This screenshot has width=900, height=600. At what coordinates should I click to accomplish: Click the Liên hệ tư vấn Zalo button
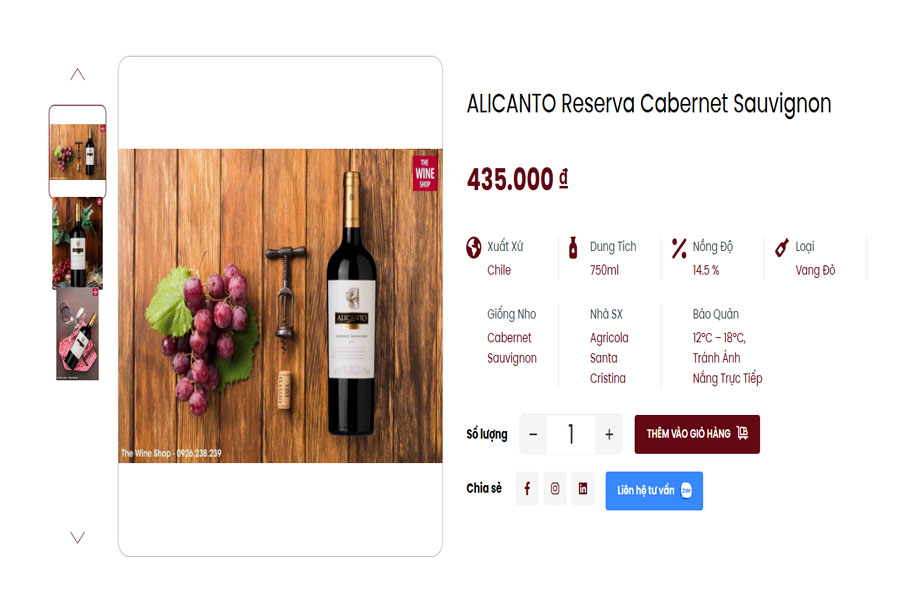coord(654,491)
